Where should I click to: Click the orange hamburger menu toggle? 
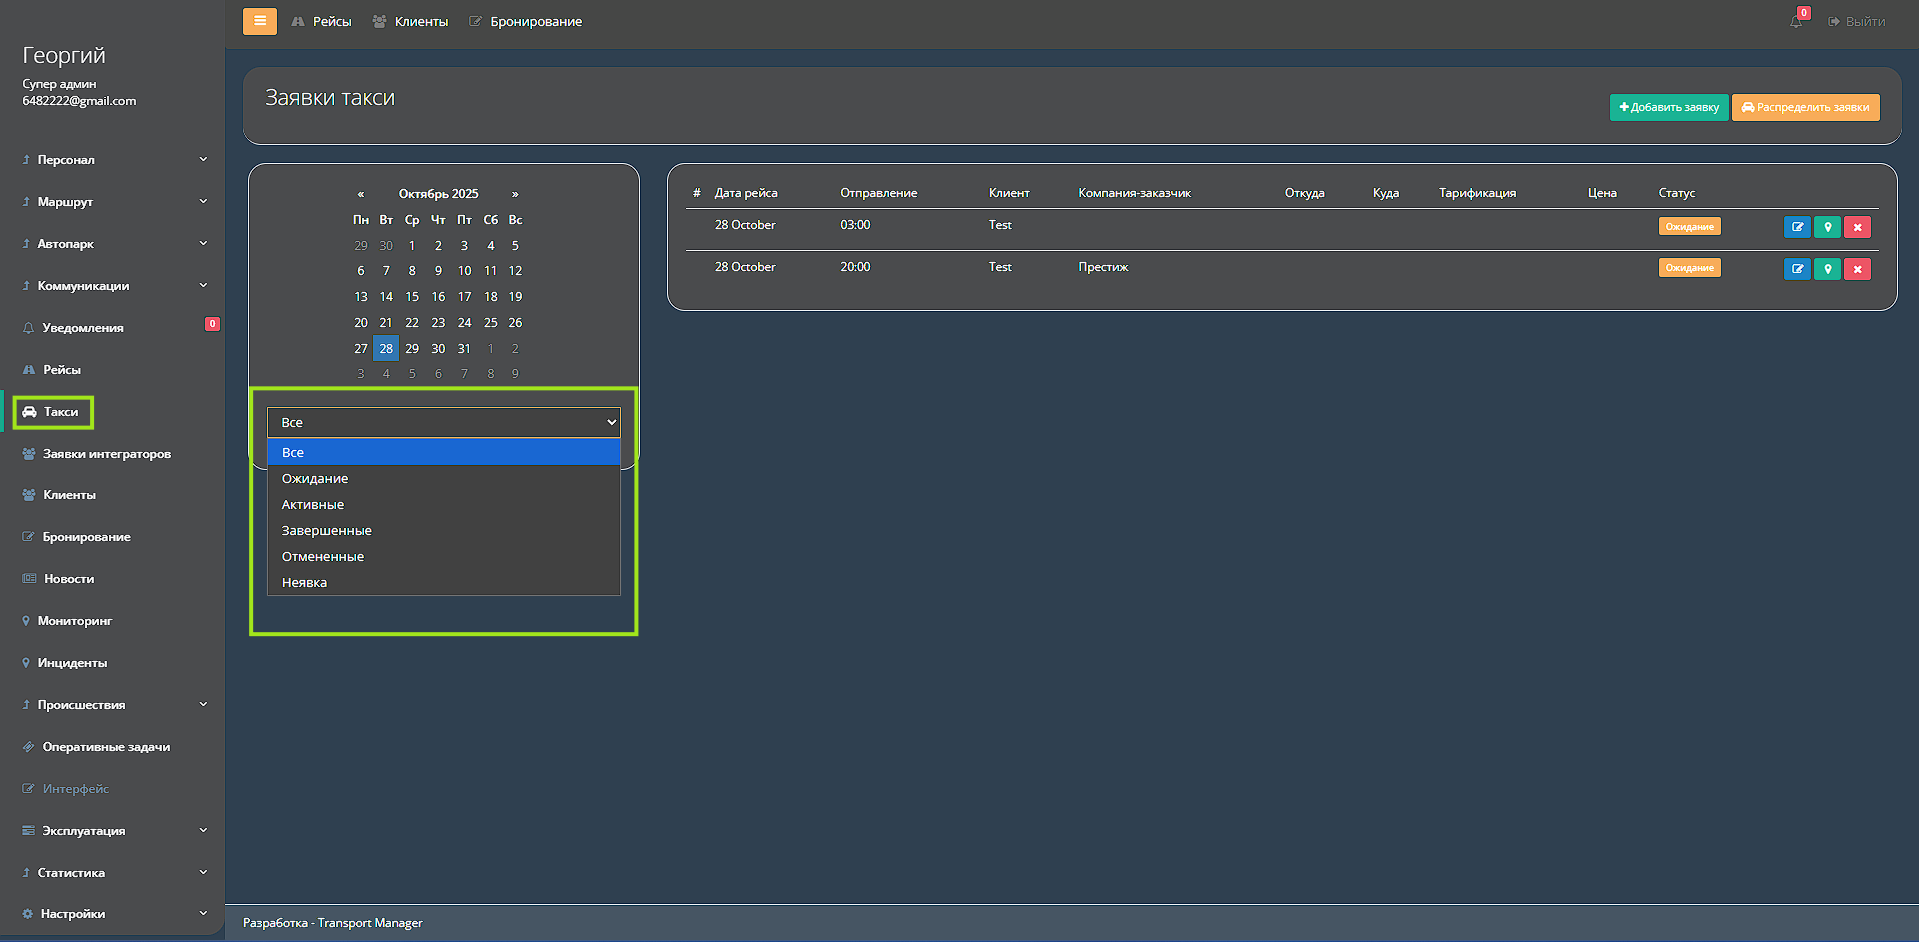260,21
